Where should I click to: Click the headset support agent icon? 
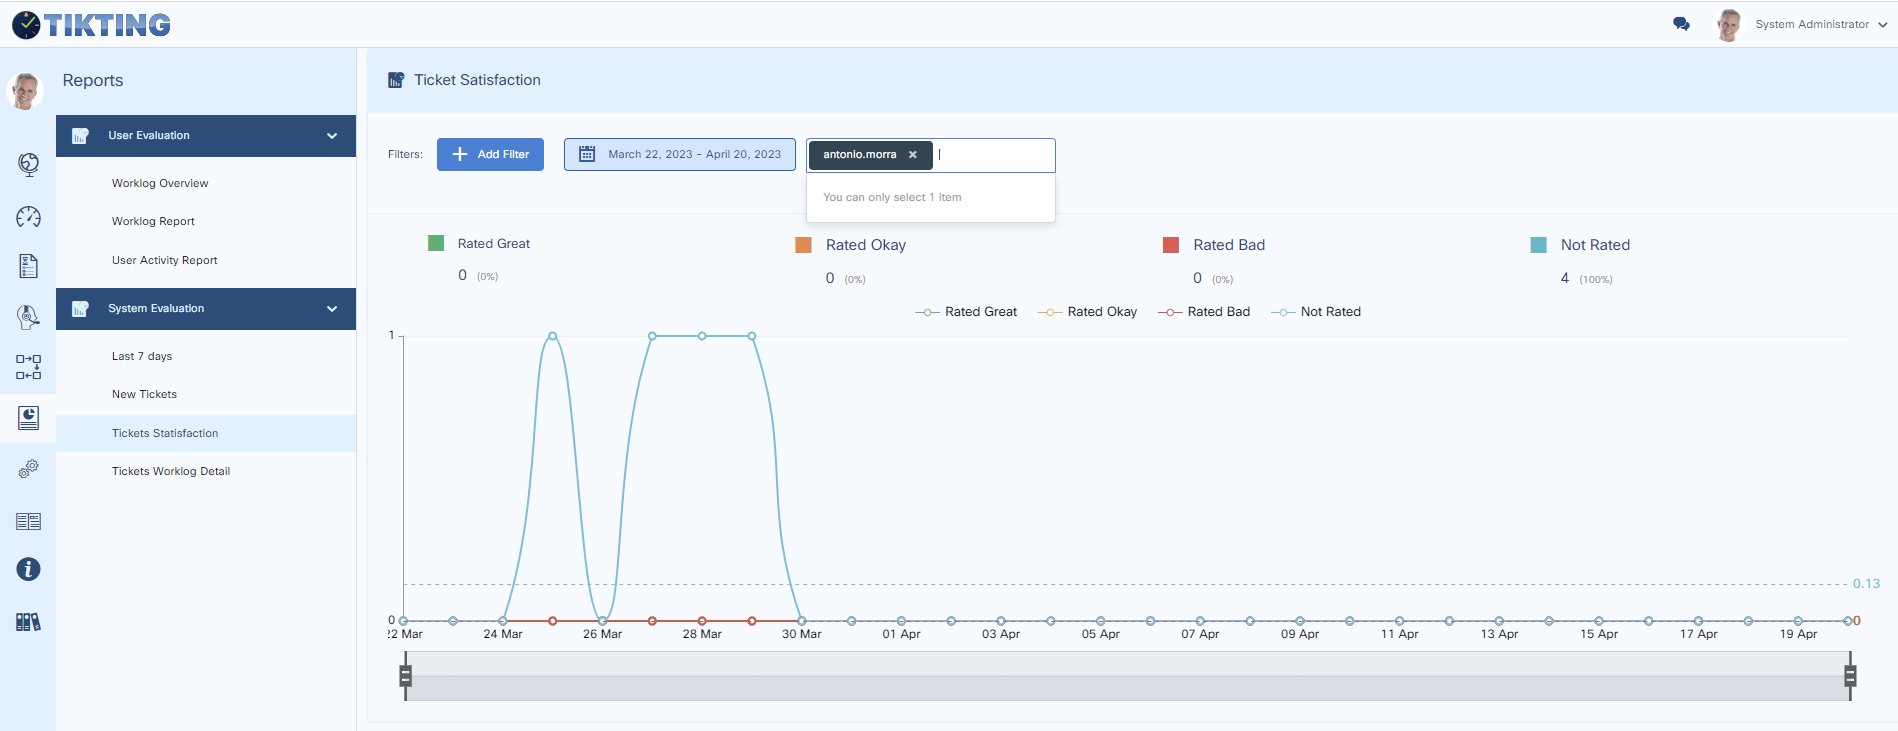(28, 317)
